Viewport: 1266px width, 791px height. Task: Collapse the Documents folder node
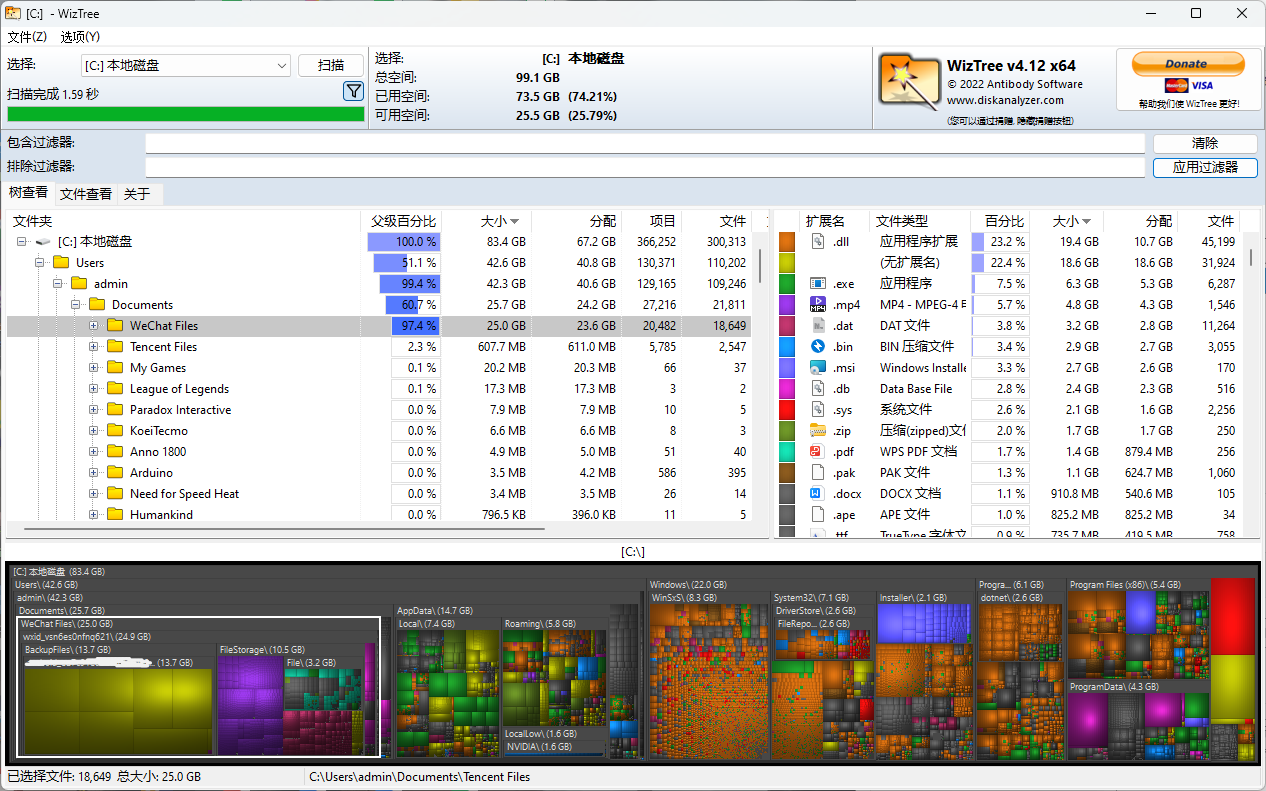pos(75,305)
